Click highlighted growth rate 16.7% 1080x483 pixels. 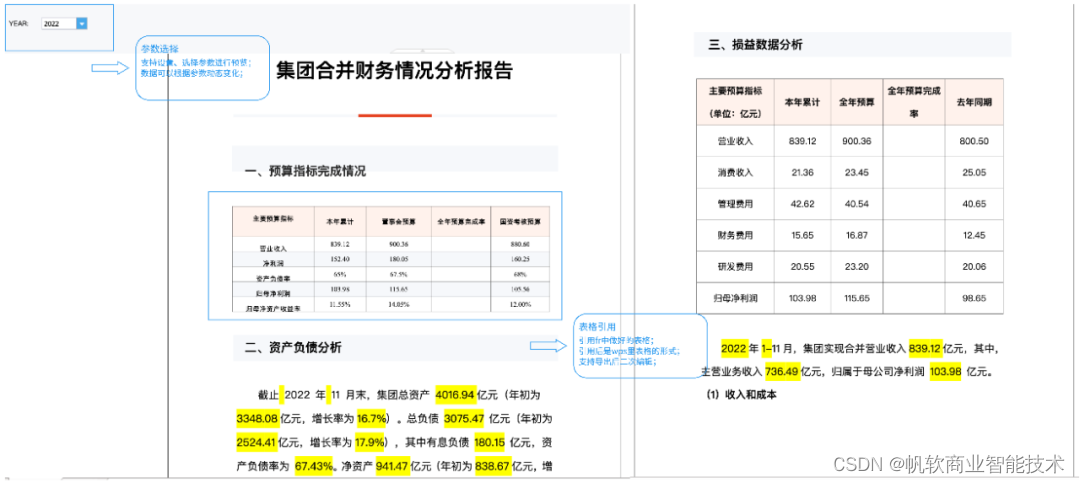coord(371,418)
